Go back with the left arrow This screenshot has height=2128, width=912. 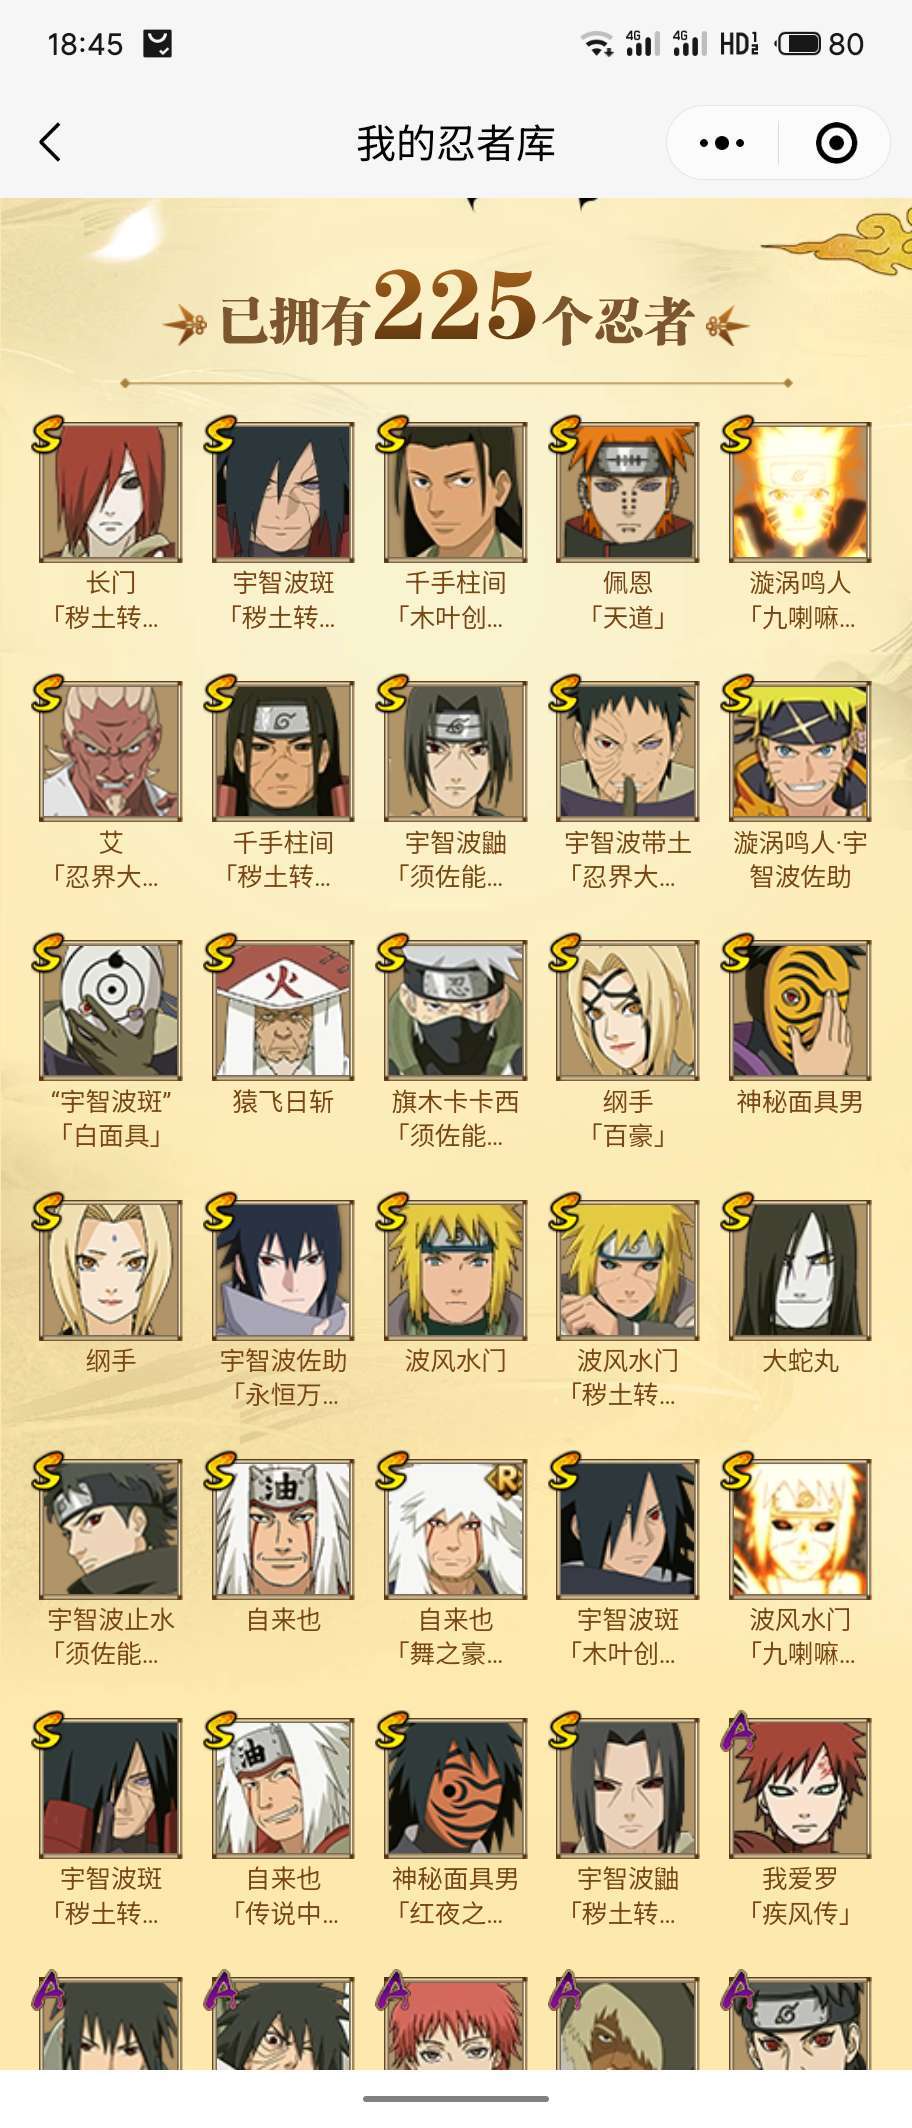[50, 143]
